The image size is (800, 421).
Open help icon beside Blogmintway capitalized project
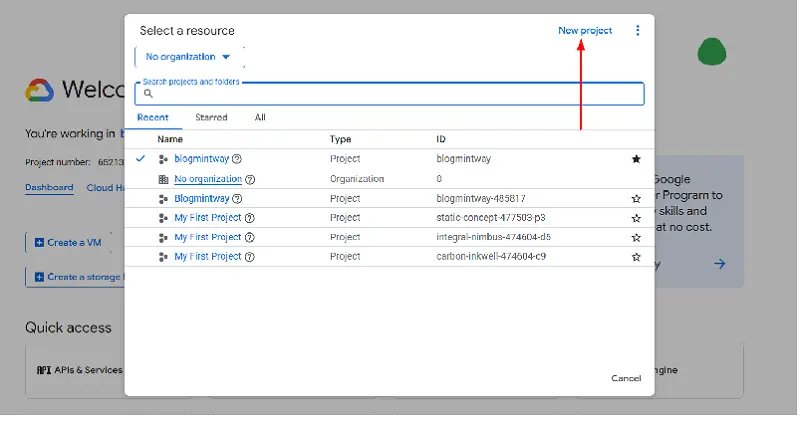coord(237,199)
